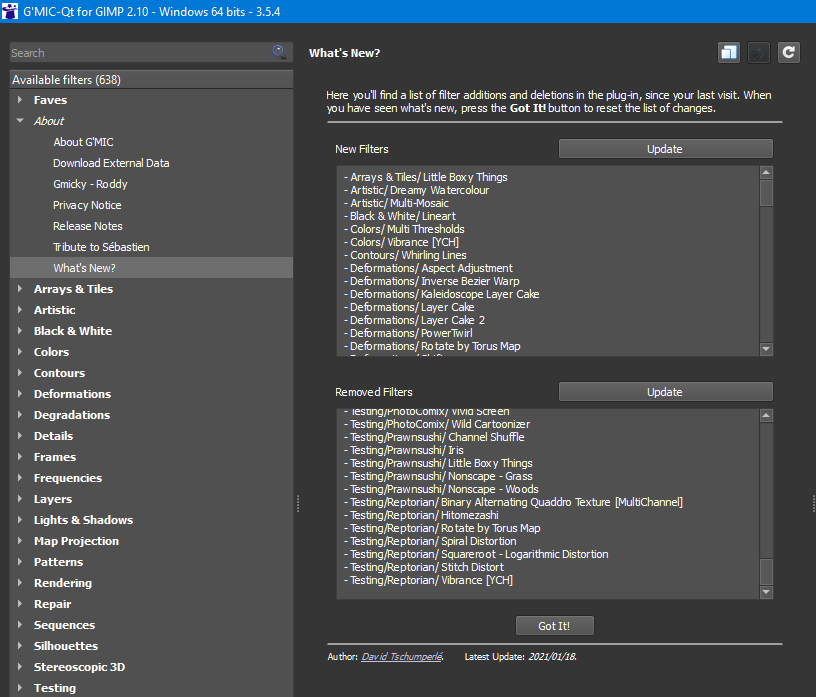The width and height of the screenshot is (816, 697).
Task: Expand the Contours category
Action: pyautogui.click(x=20, y=372)
